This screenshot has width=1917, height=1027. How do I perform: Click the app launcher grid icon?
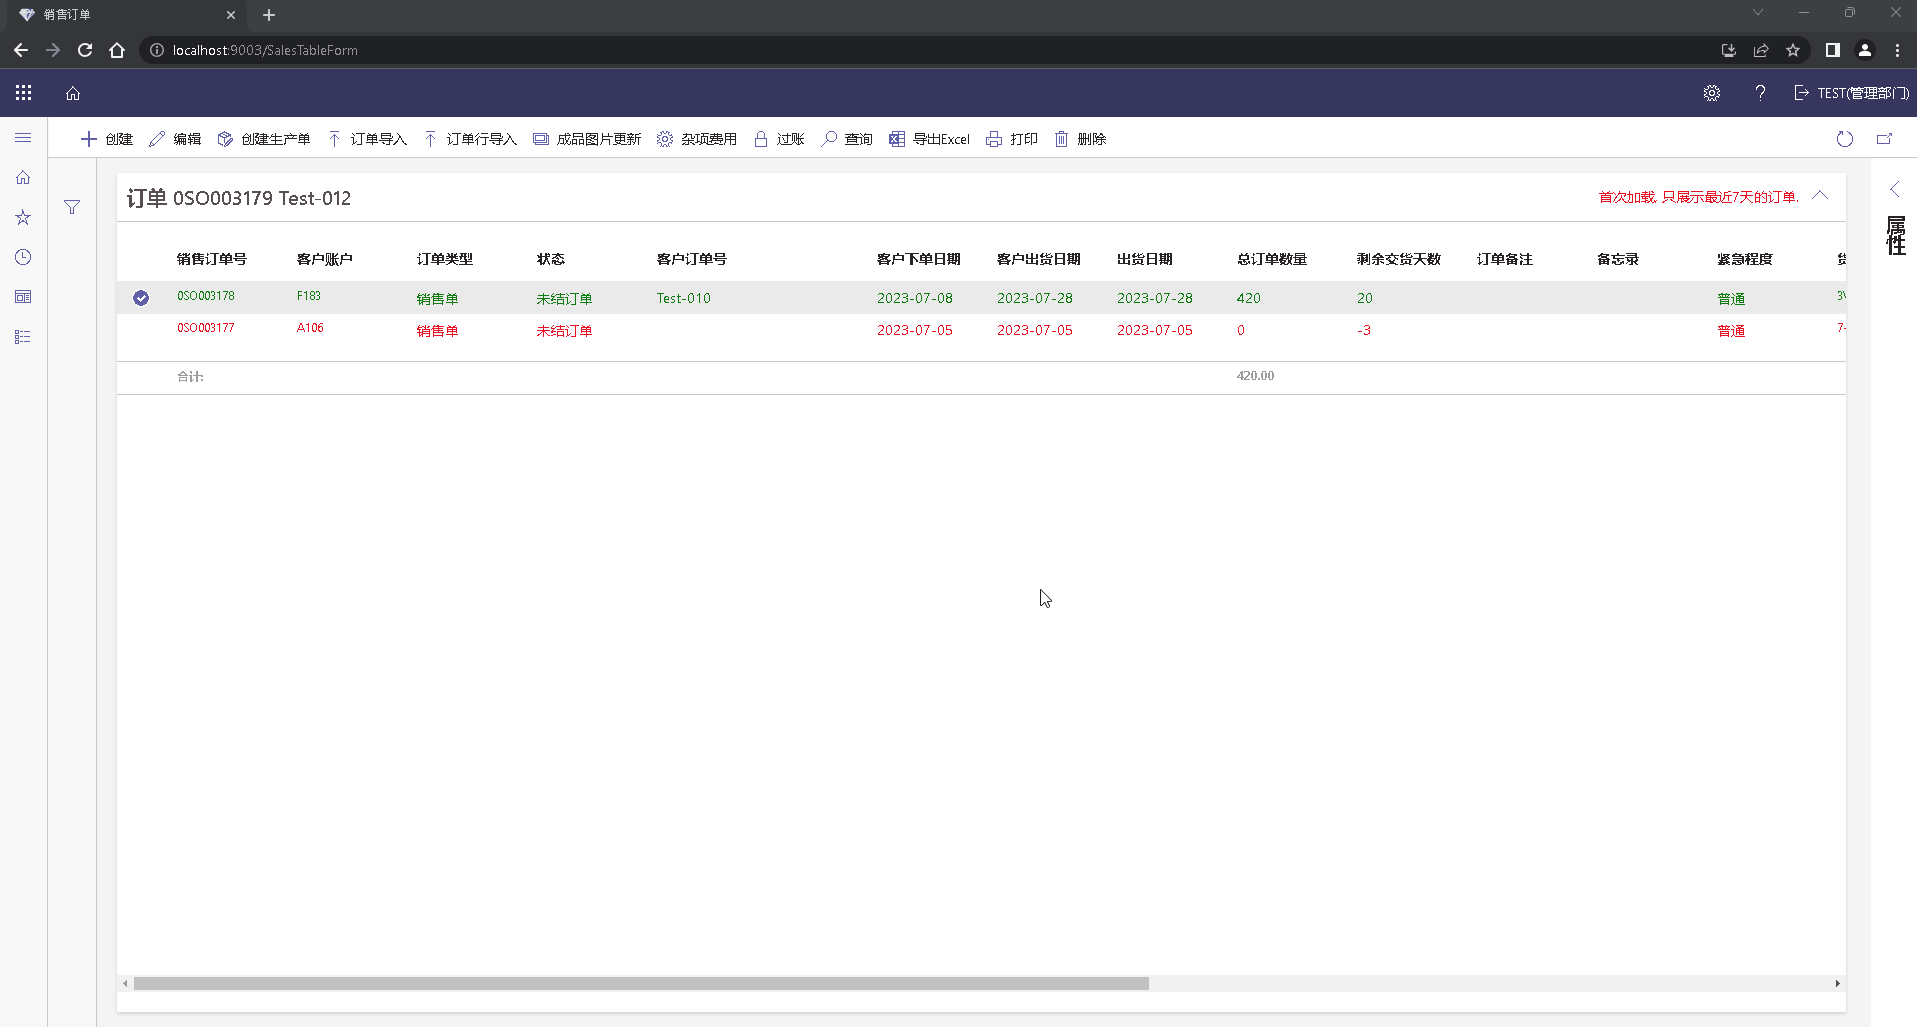(x=24, y=93)
